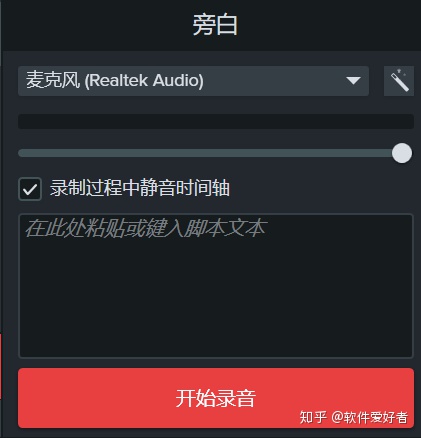The image size is (421, 438).
Task: Click the 开始录音 text on red button
Action: (x=216, y=398)
